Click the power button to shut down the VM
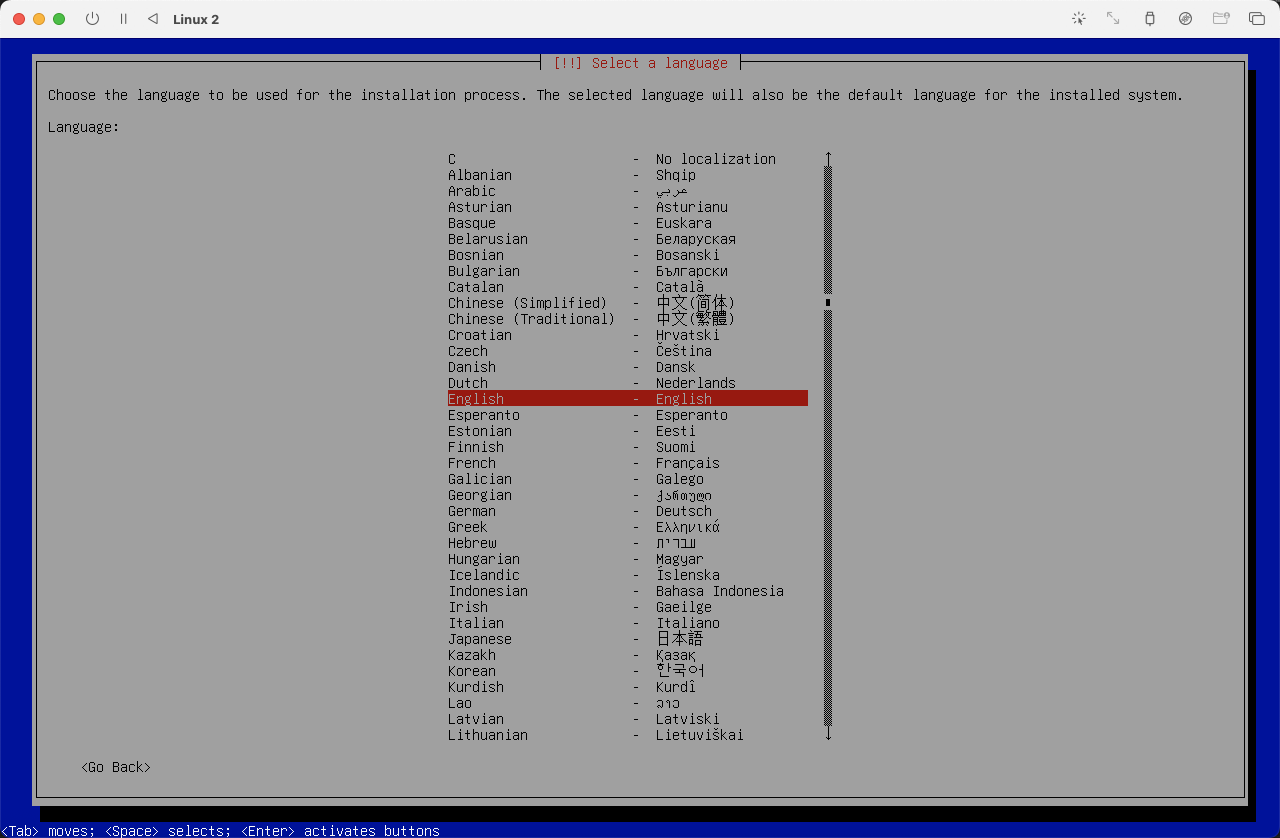 pos(92,18)
